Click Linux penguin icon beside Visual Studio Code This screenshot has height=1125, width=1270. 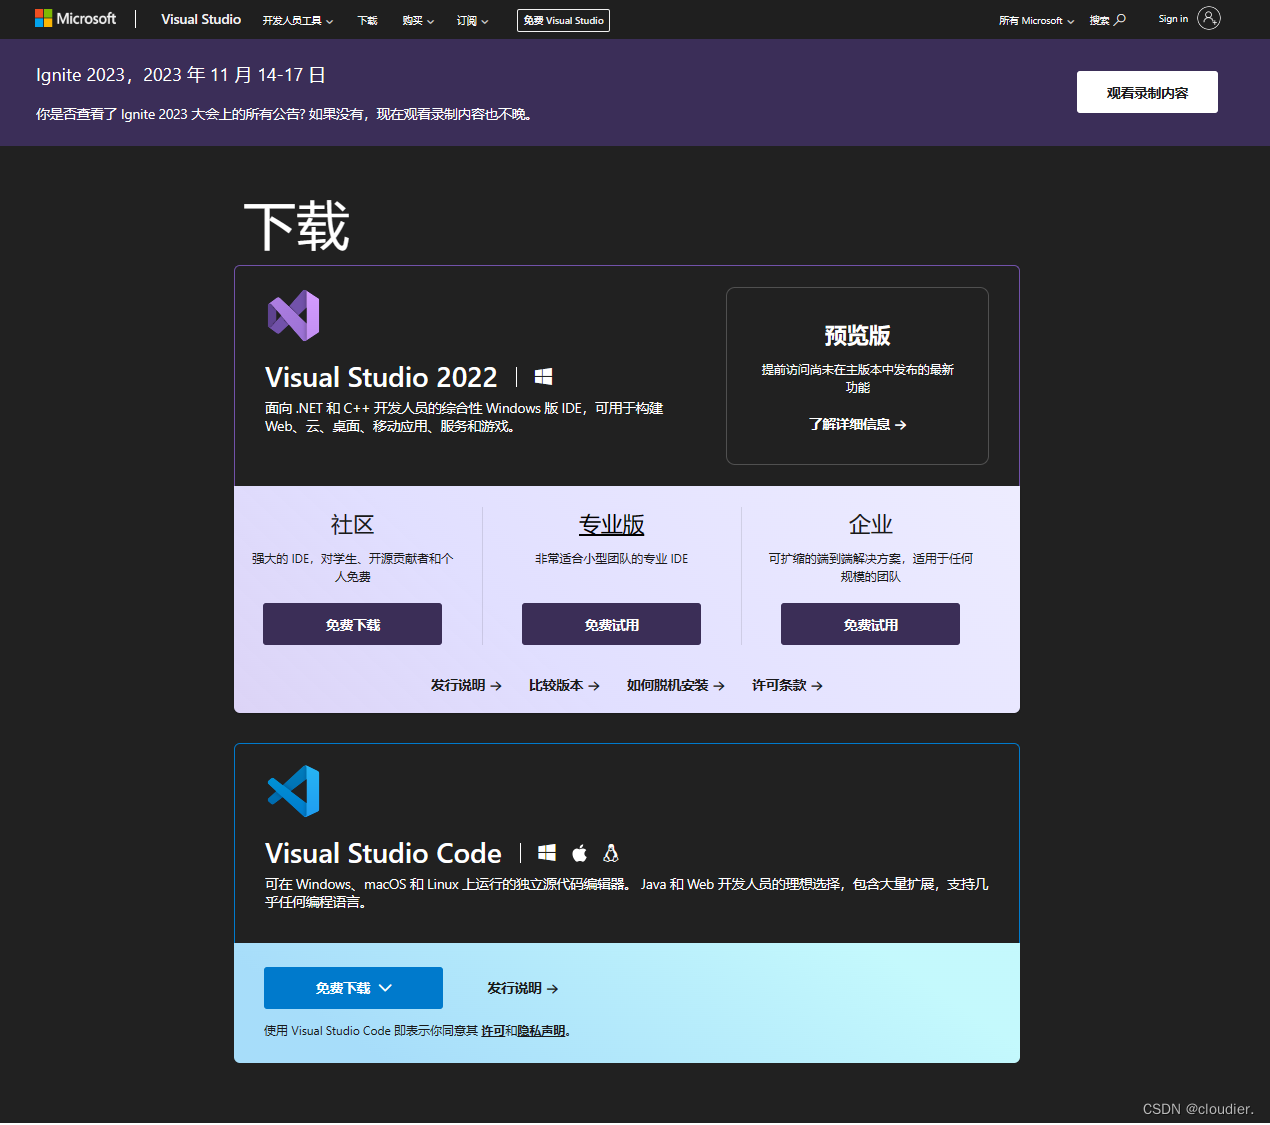[611, 853]
